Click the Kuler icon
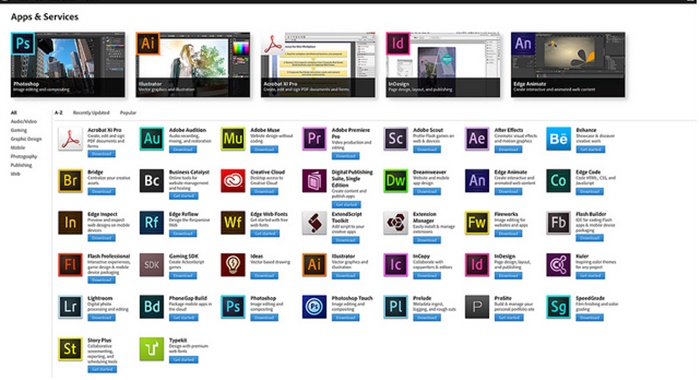The height and width of the screenshot is (380, 700). [x=558, y=265]
